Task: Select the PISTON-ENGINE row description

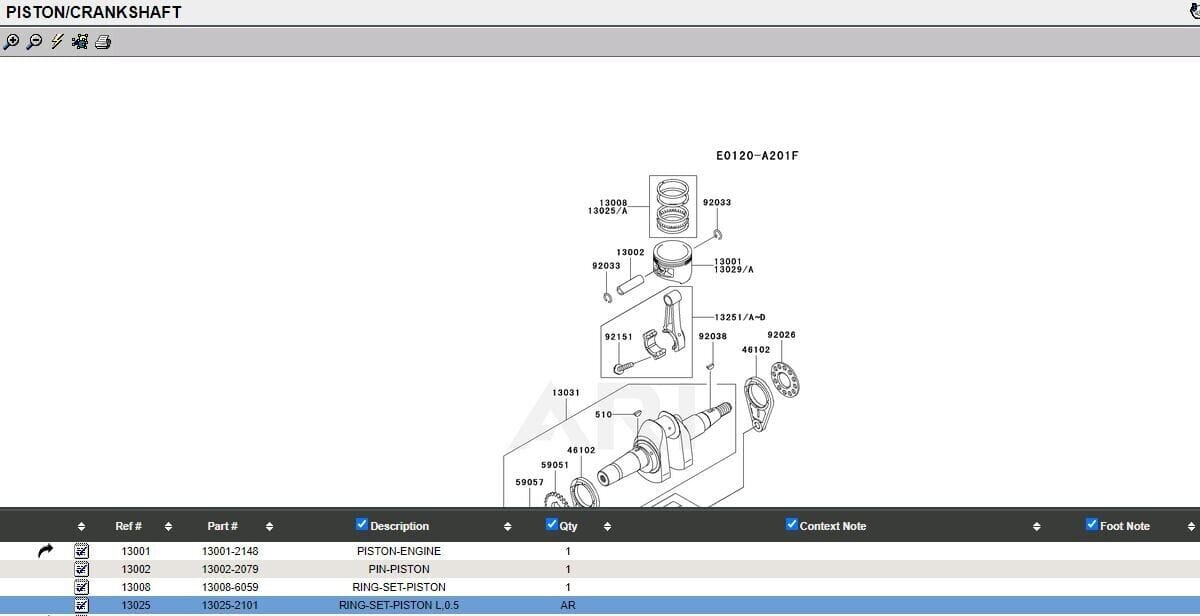Action: pyautogui.click(x=398, y=551)
